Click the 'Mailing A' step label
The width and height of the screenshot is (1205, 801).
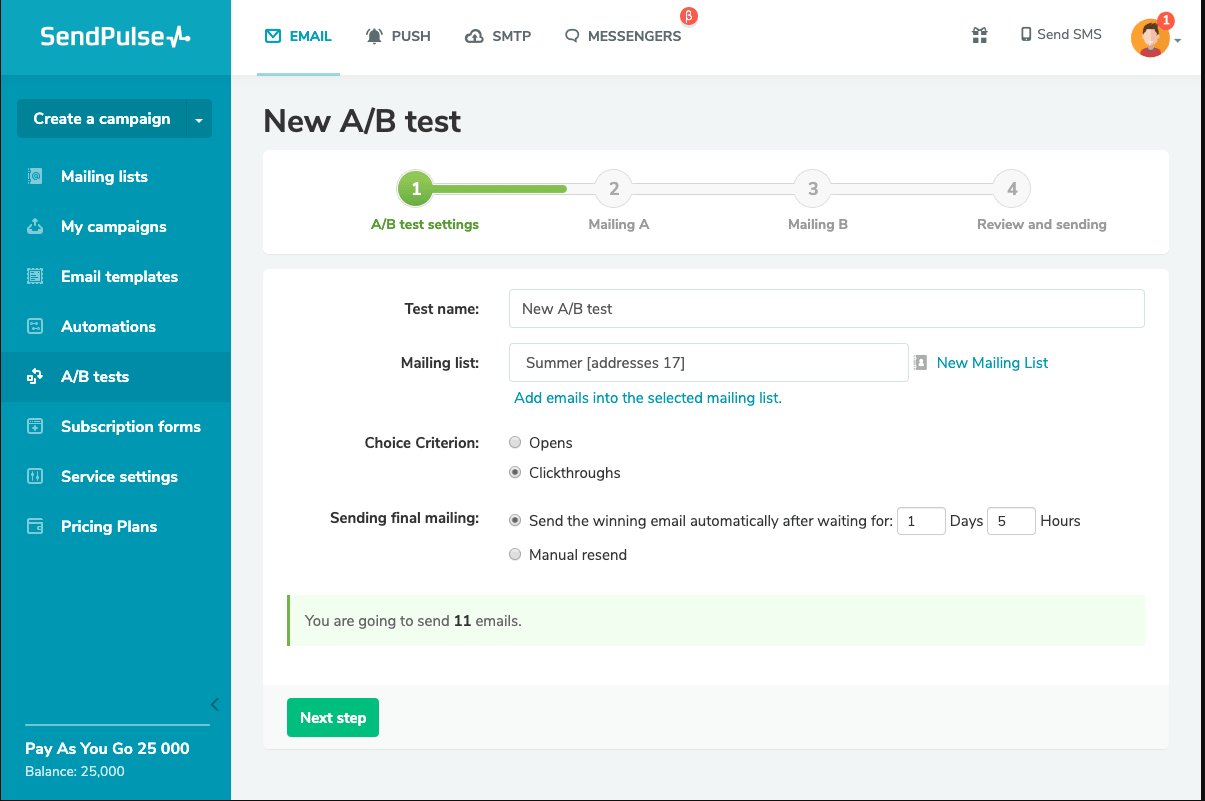coord(619,225)
